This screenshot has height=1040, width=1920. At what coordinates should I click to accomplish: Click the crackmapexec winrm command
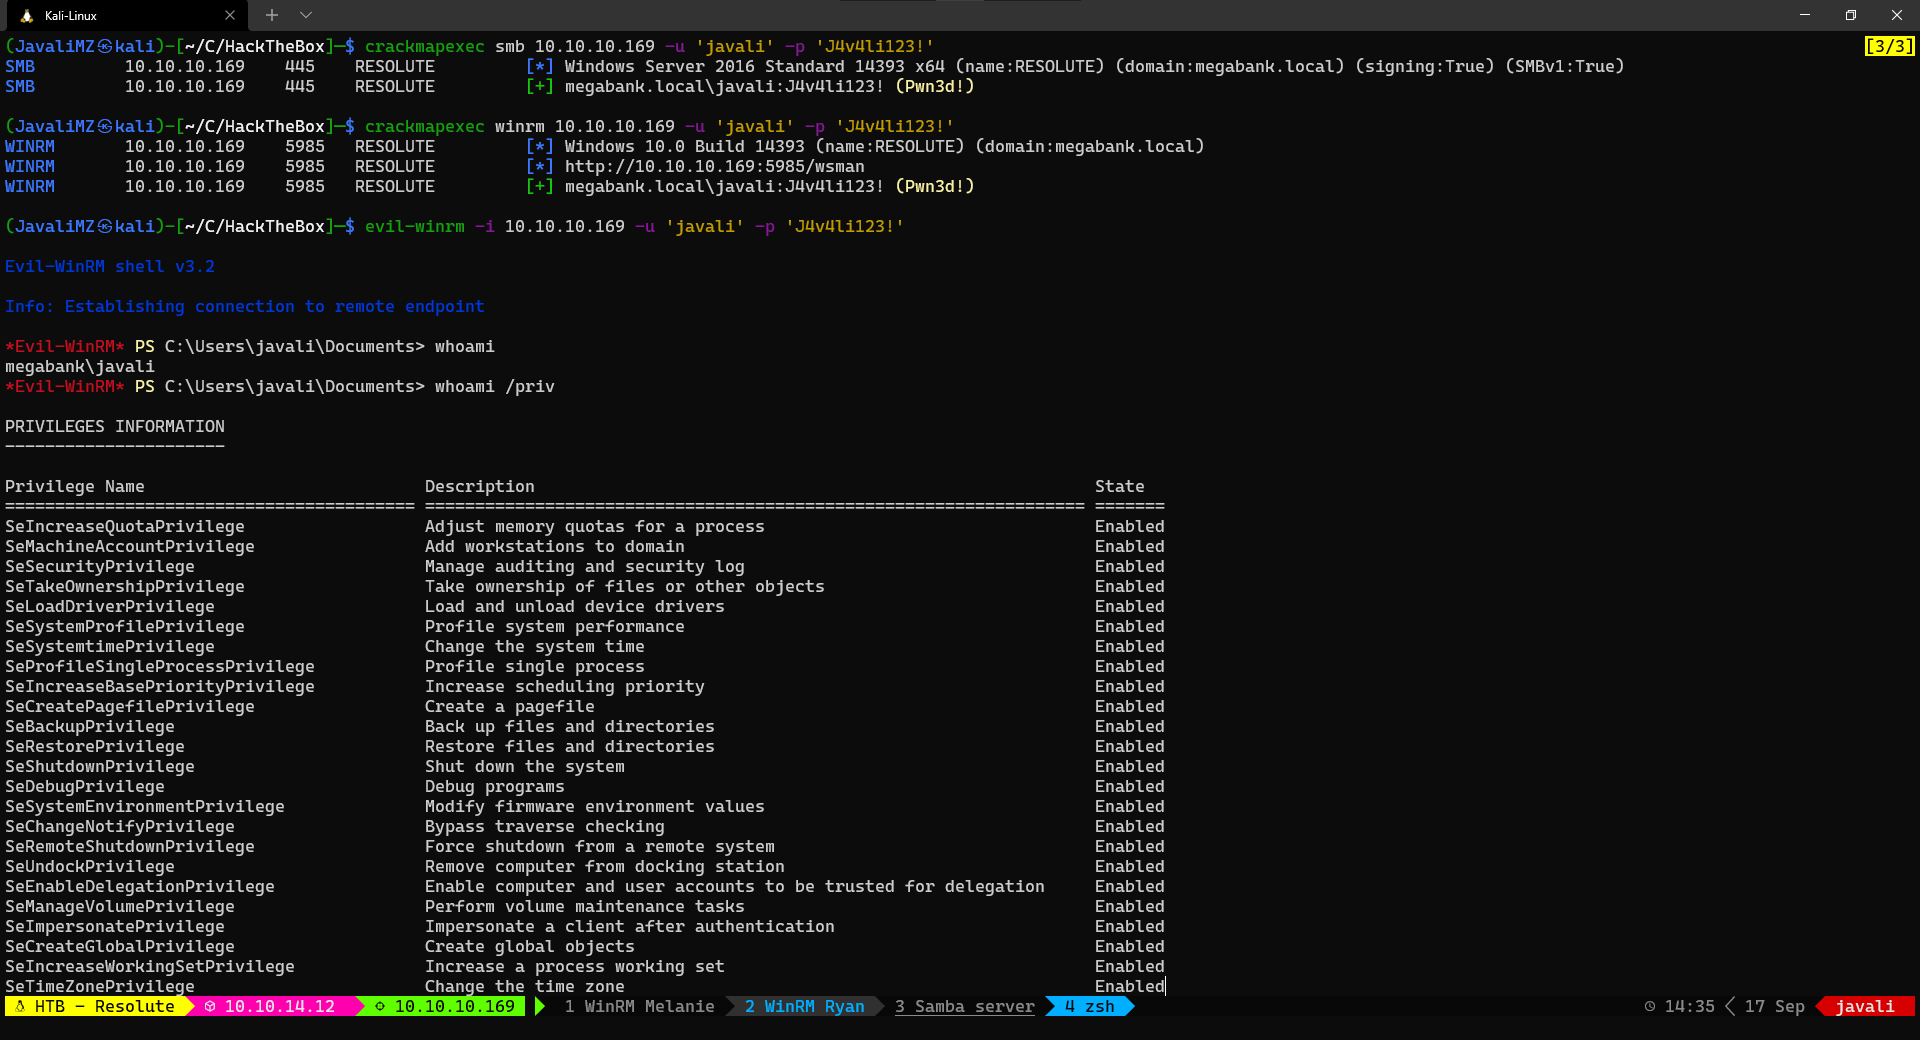[x=659, y=126]
